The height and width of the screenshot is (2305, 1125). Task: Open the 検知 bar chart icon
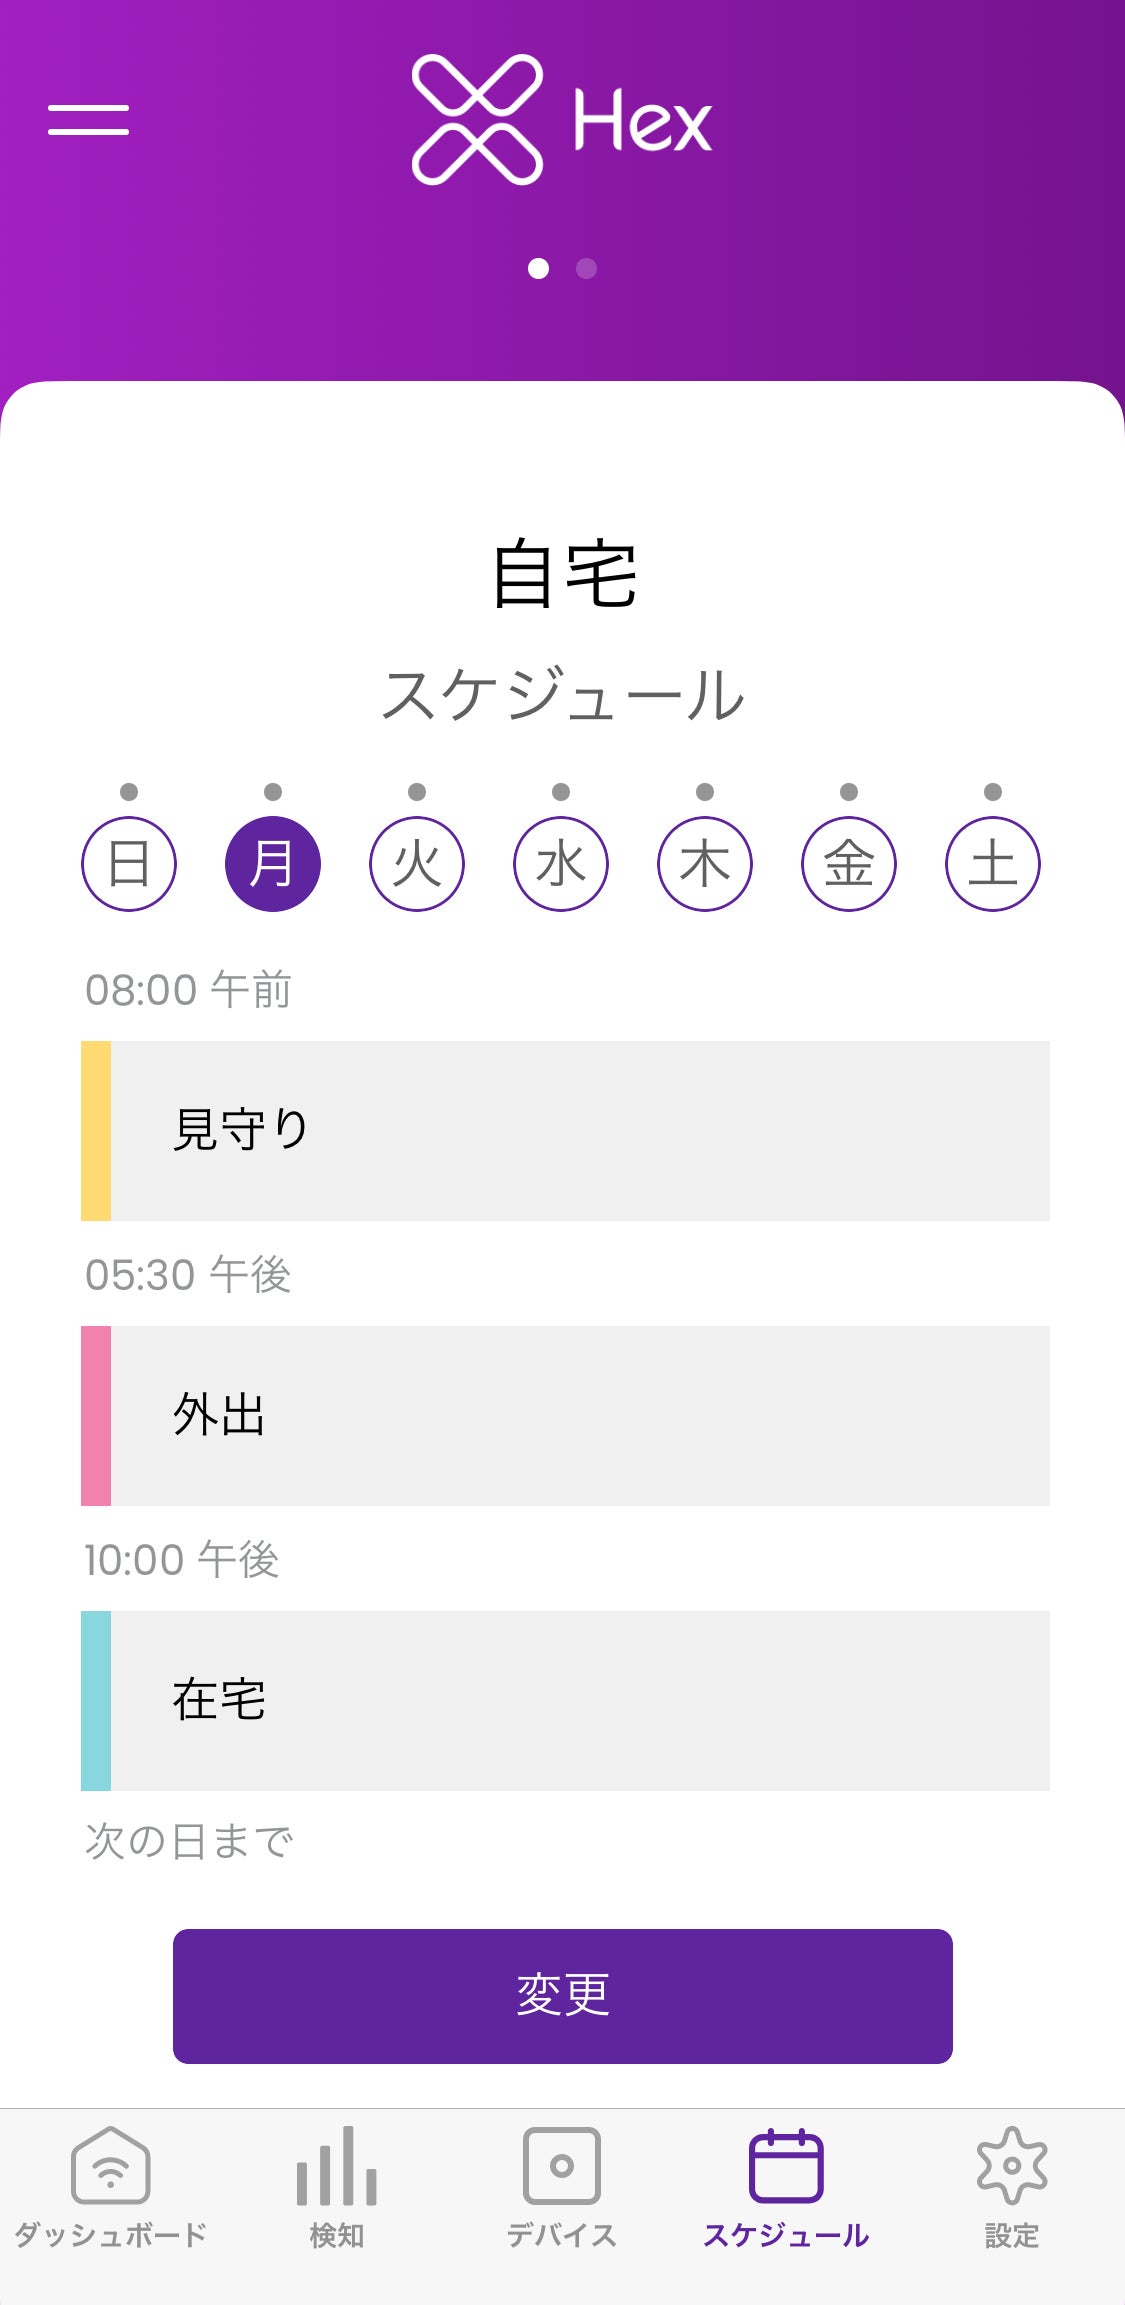[x=336, y=2165]
